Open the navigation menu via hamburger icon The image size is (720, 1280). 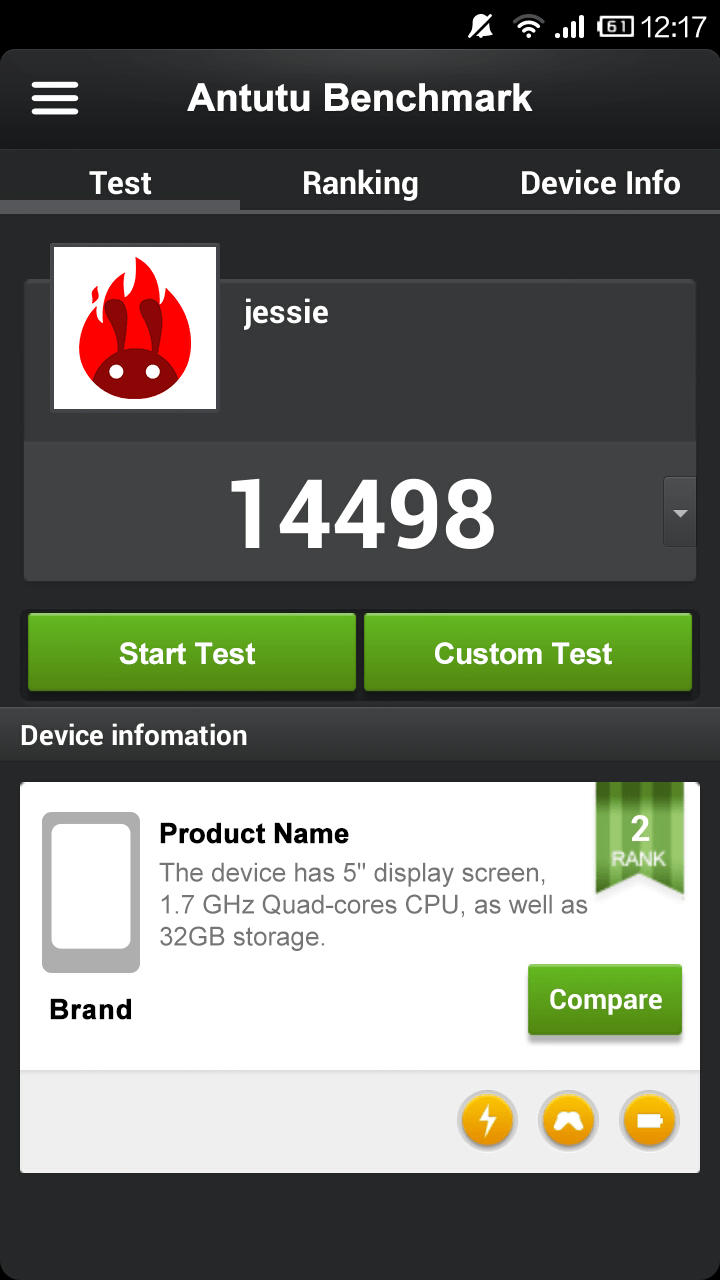[x=55, y=98]
